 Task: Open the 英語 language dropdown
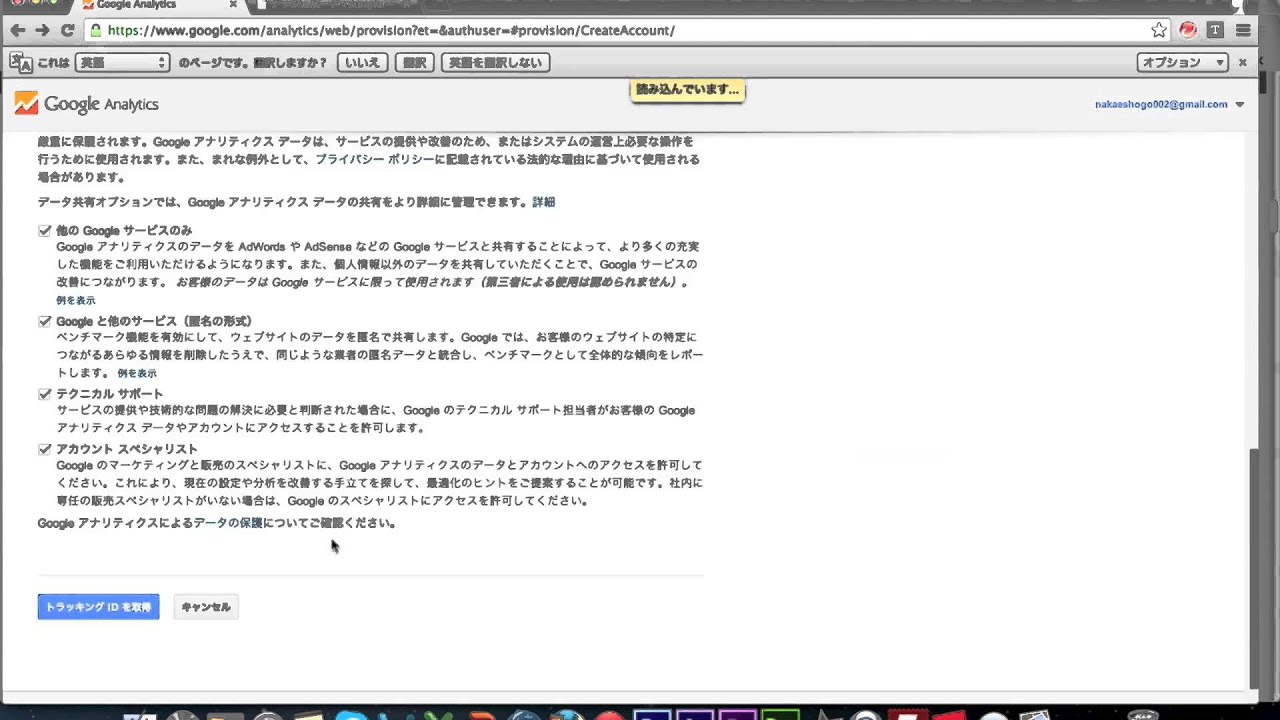122,62
